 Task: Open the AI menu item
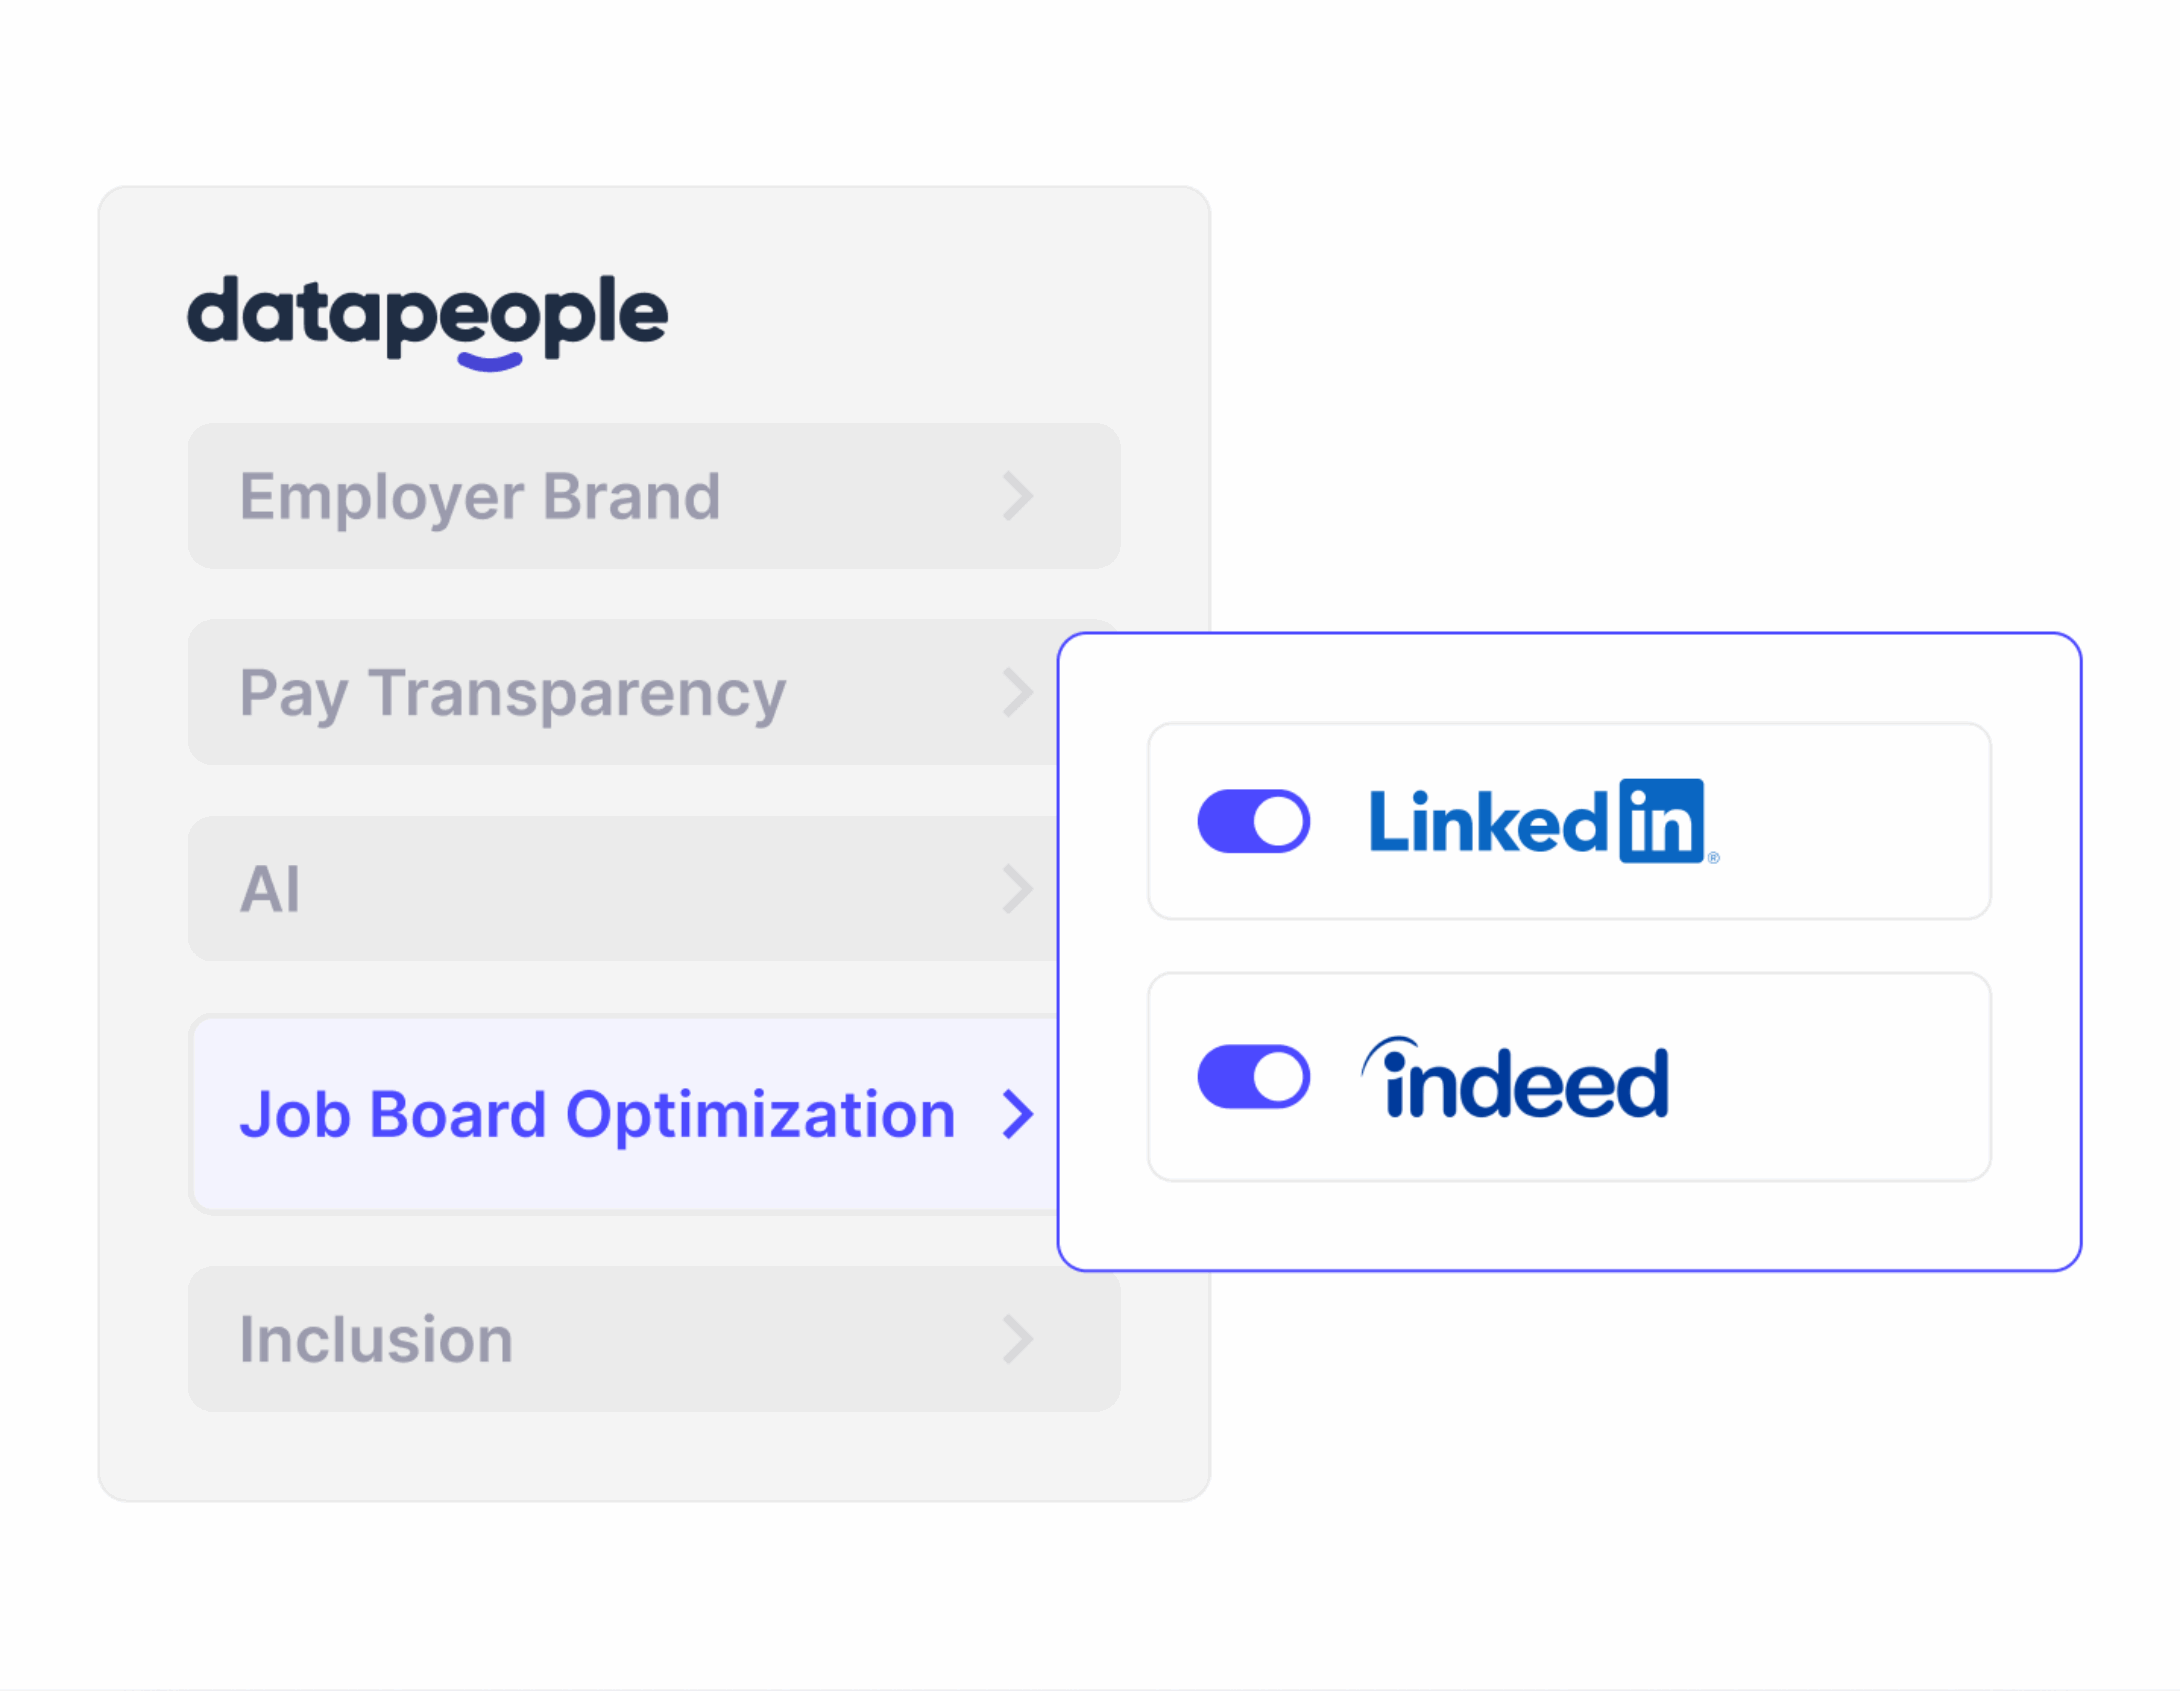270,889
